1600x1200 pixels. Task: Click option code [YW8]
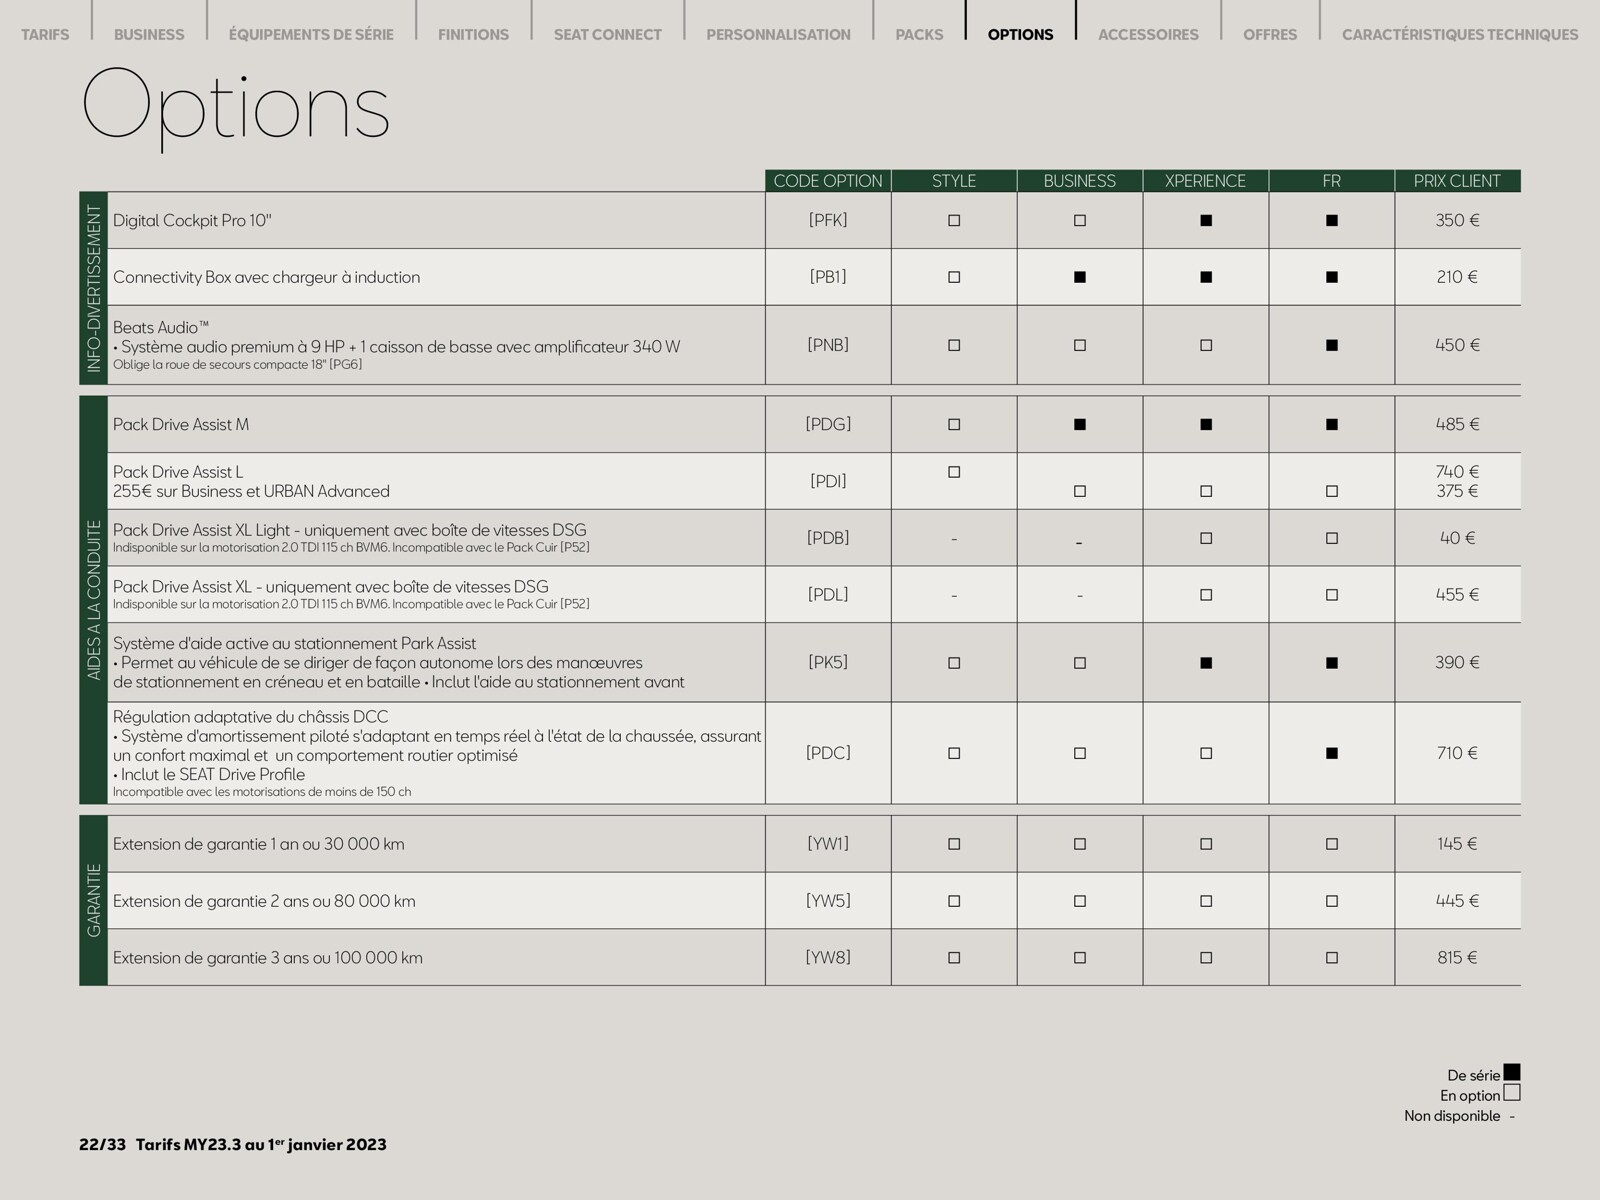[828, 958]
